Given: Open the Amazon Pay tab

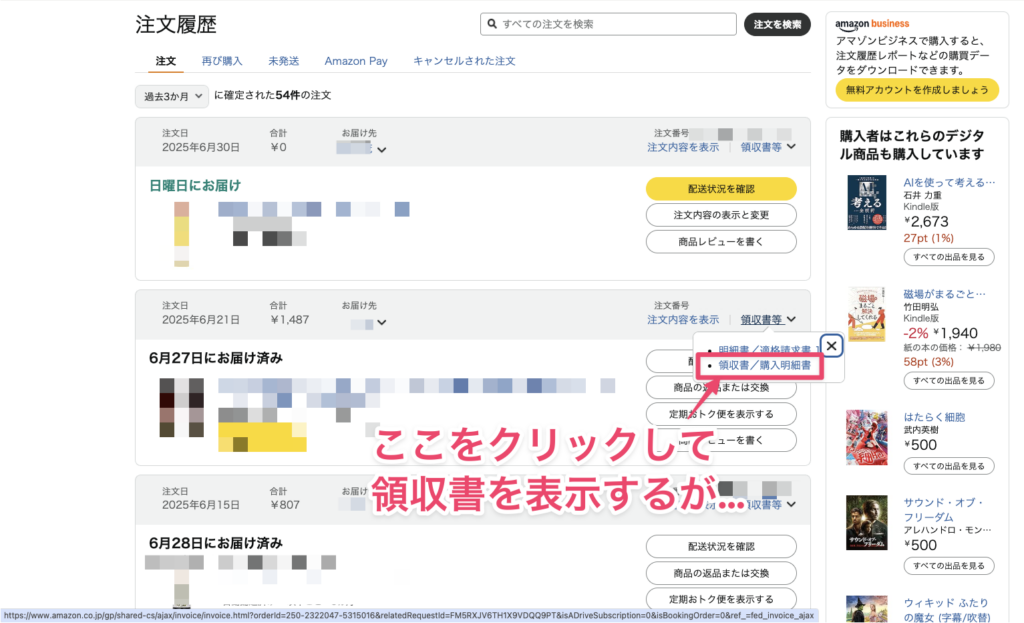Looking at the screenshot, I should click(x=356, y=61).
